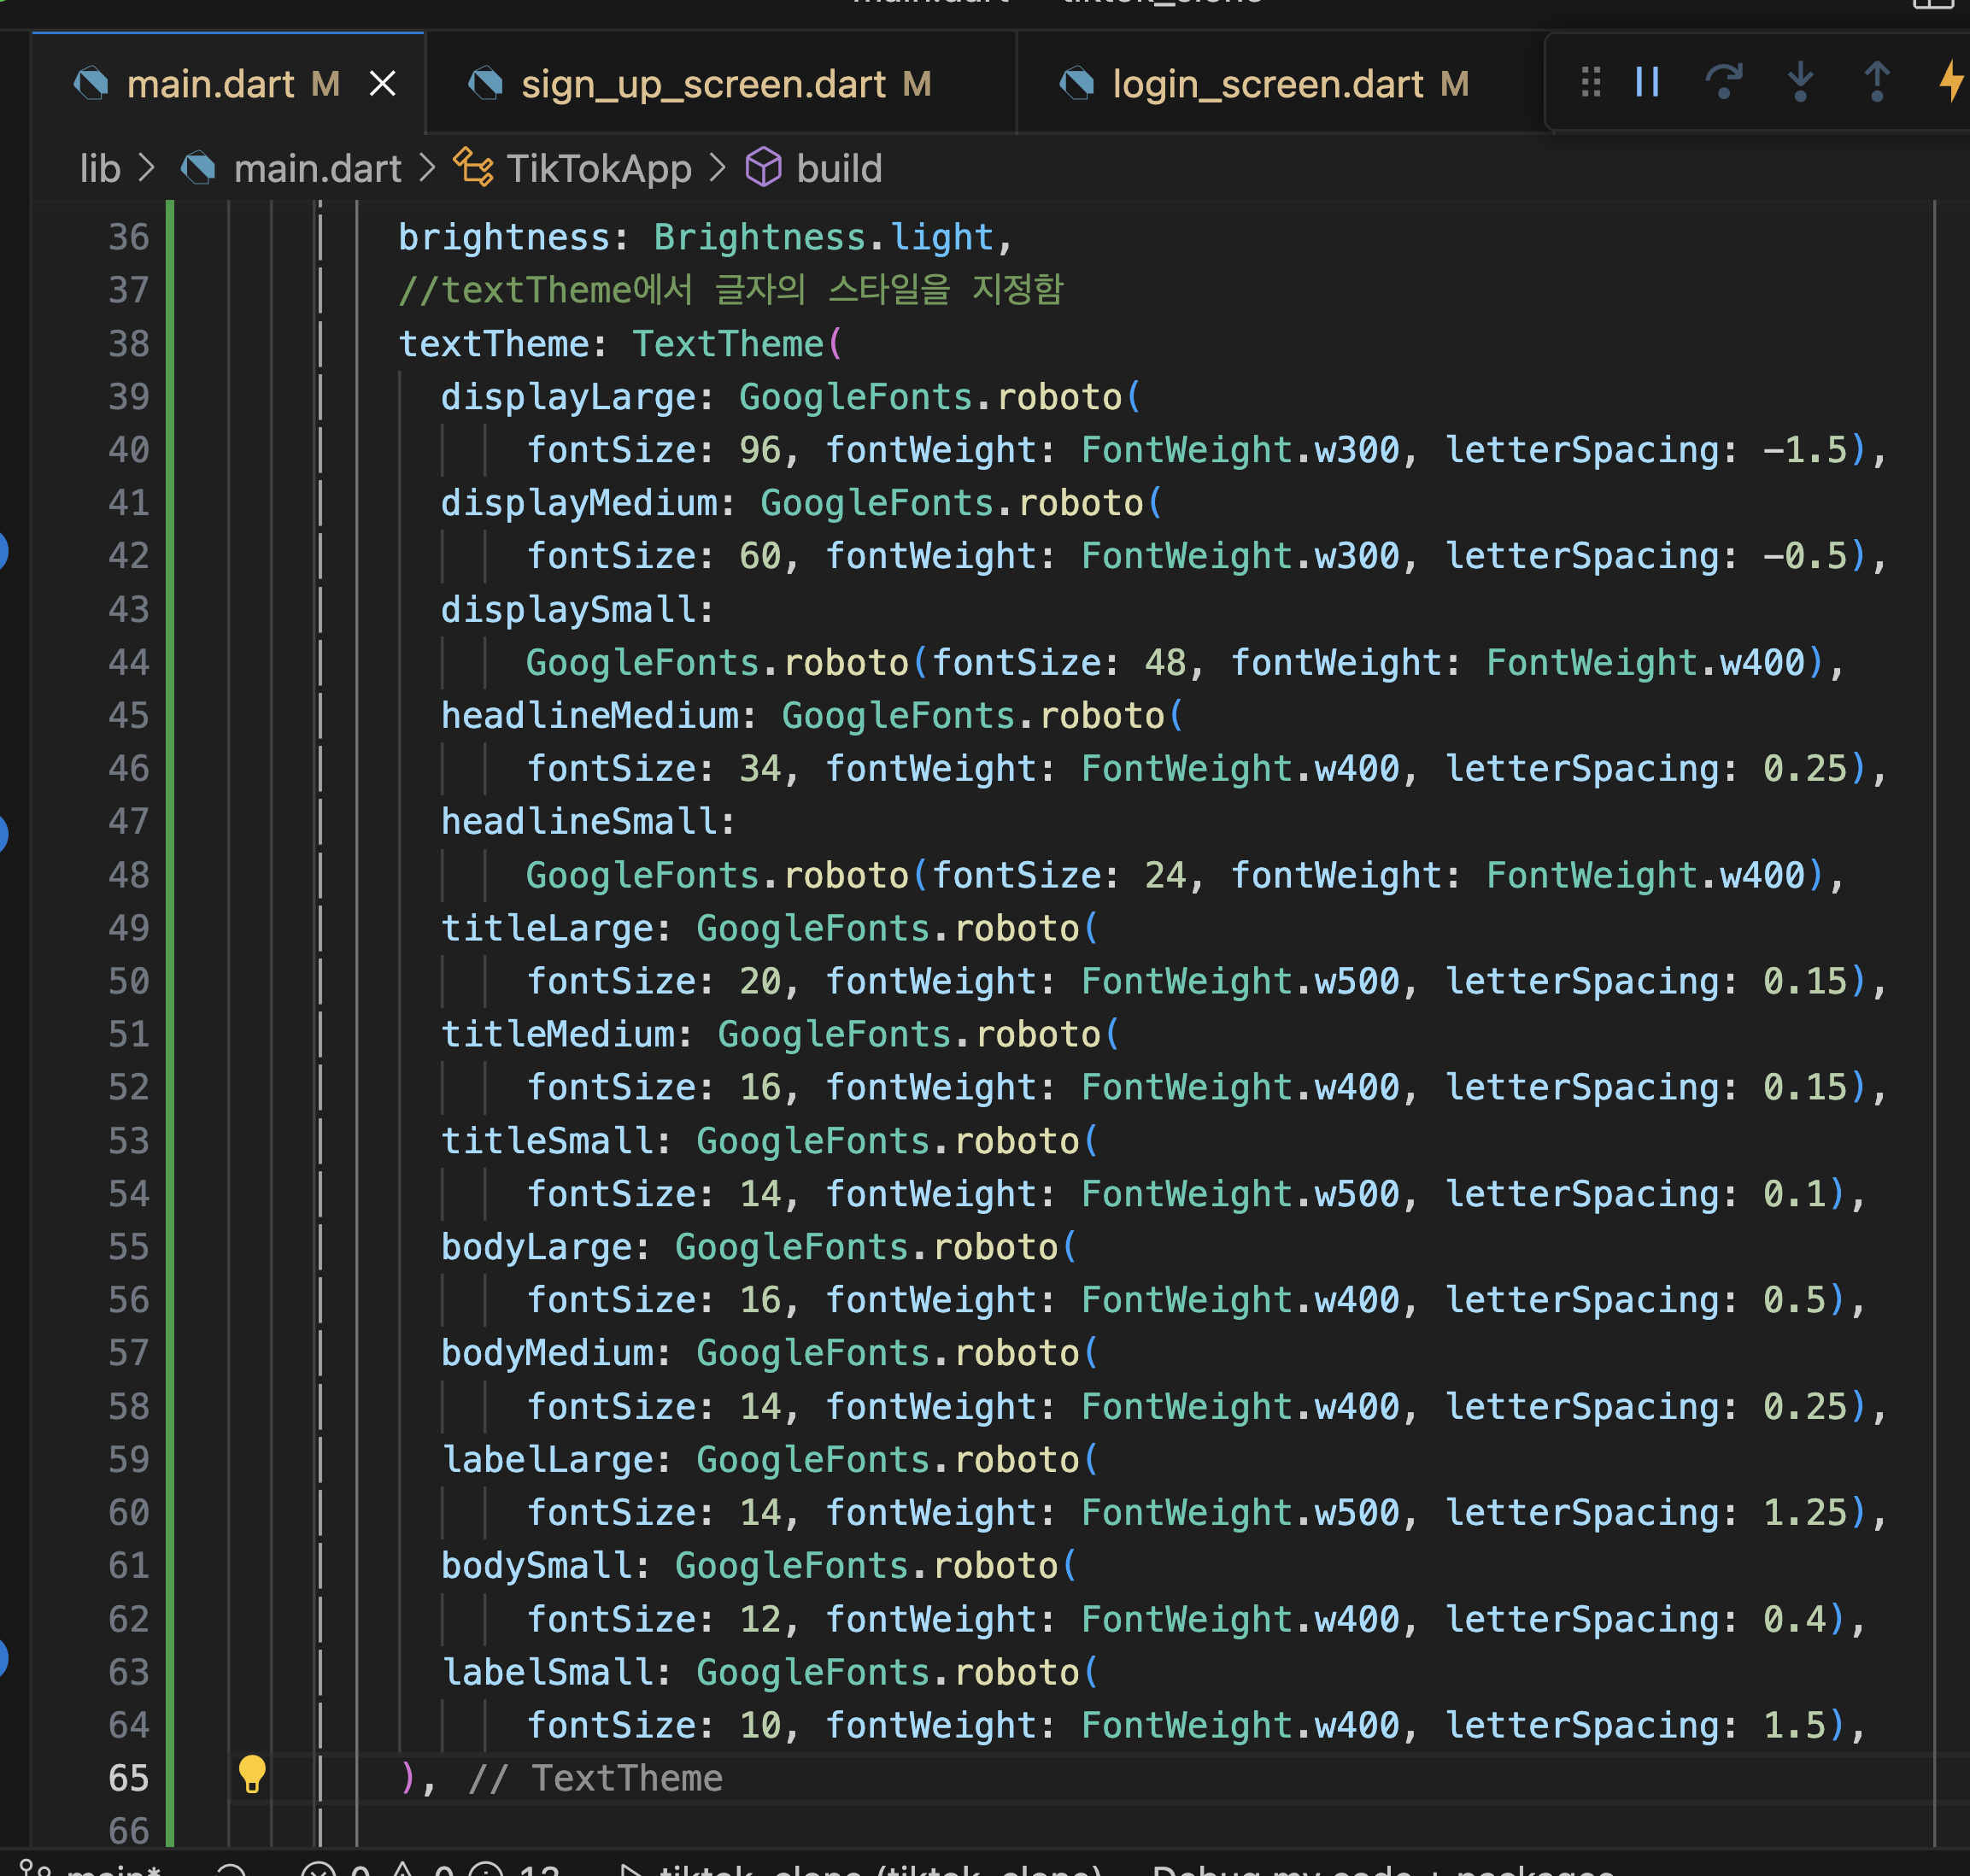
Task: Toggle the breakpoint beside line 62
Action: click(3, 1657)
